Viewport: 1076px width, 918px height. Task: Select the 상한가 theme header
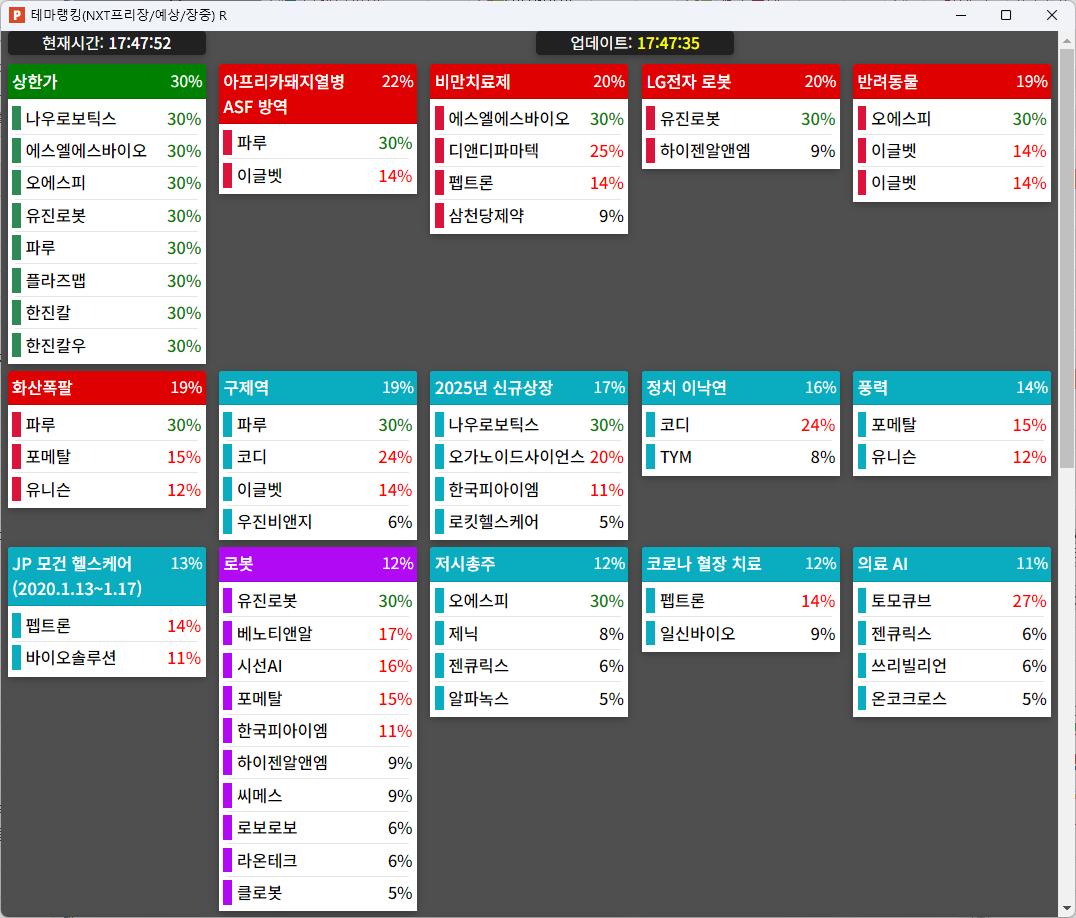click(x=107, y=82)
